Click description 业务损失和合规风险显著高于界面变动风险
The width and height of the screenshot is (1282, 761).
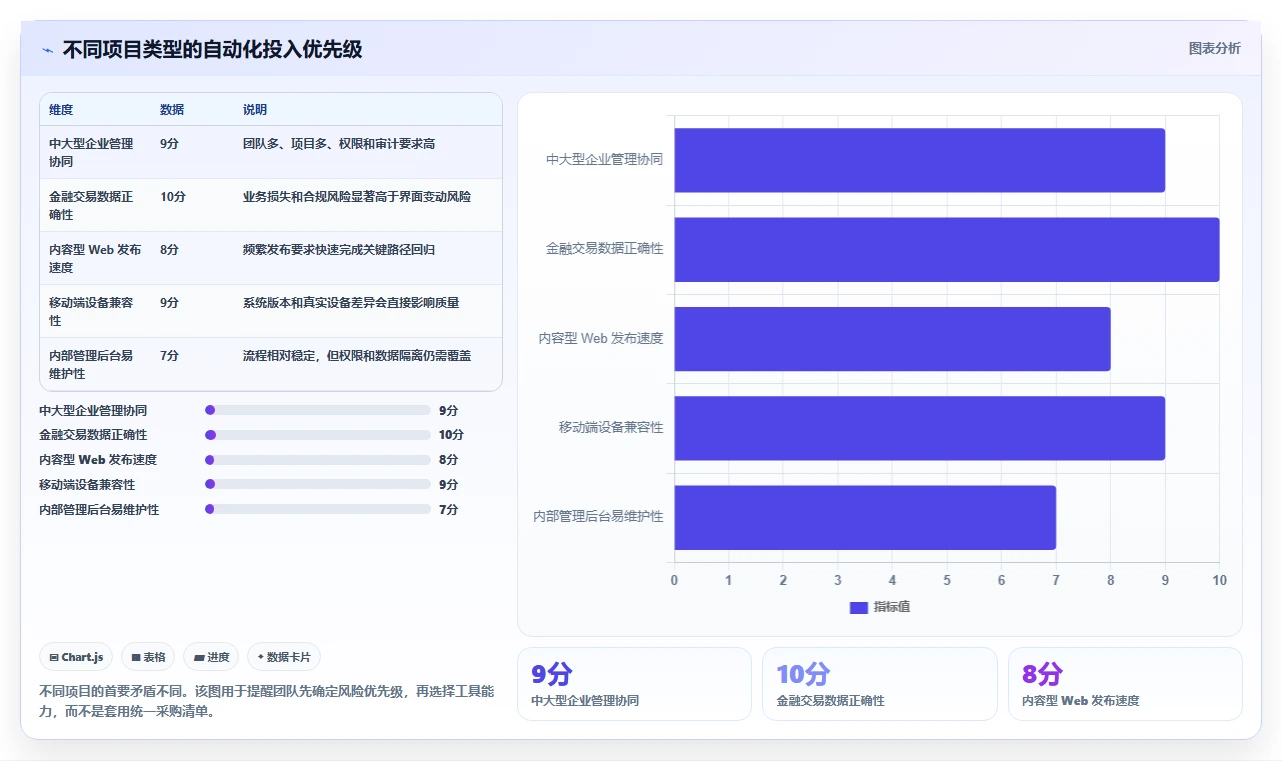coord(357,197)
